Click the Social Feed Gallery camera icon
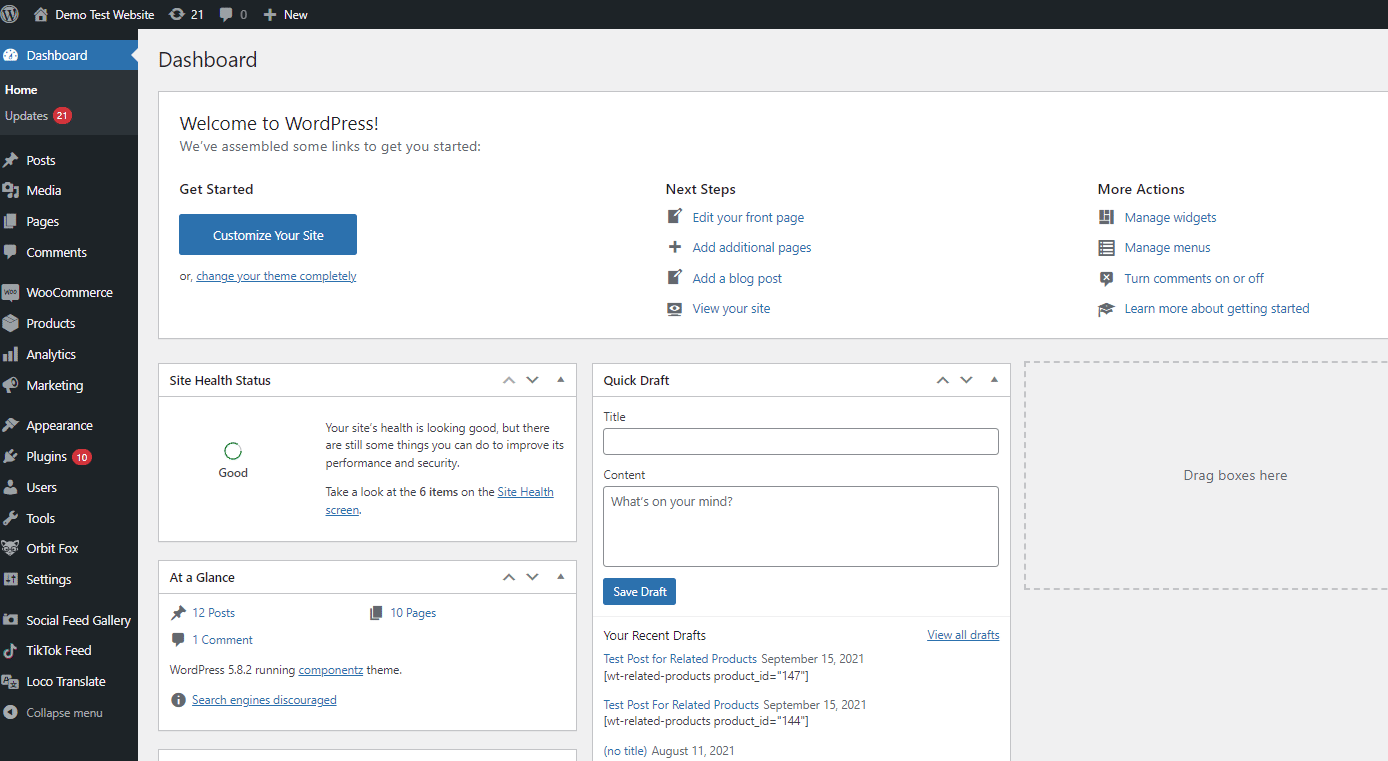 click(11, 620)
